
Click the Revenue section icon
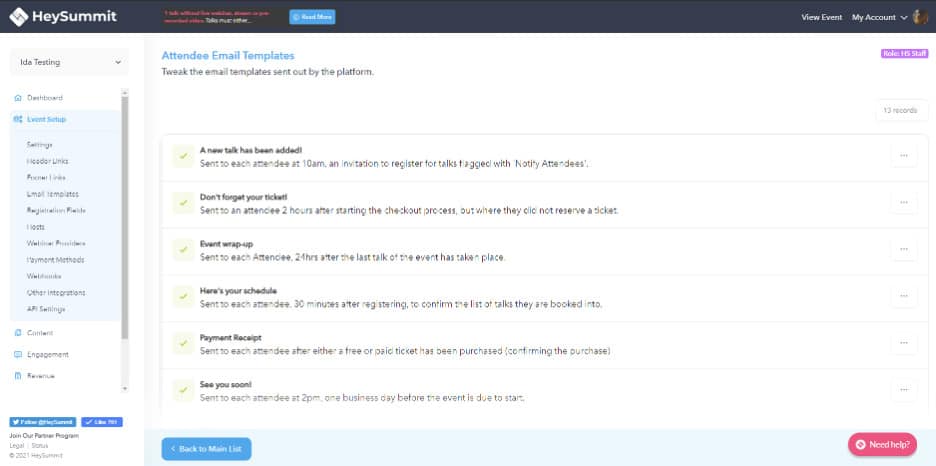[18, 376]
